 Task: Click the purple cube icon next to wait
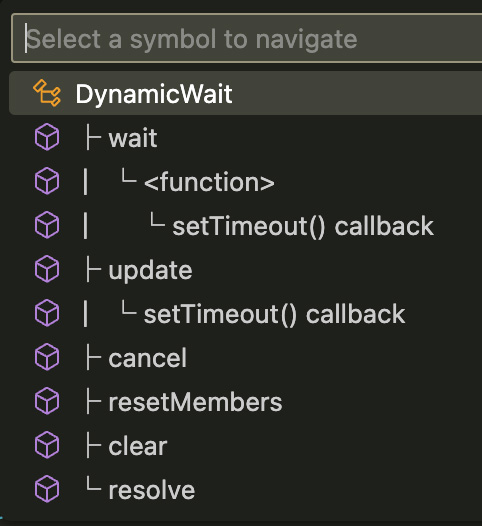[47, 137]
